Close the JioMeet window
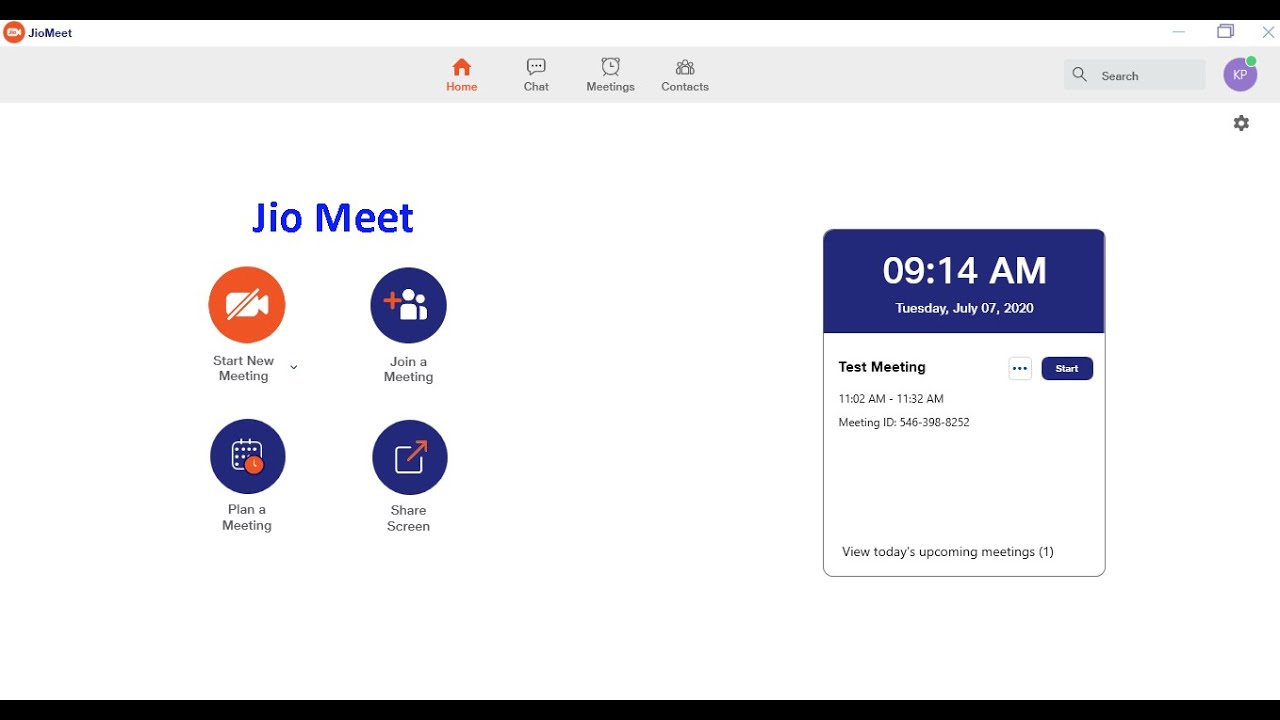Viewport: 1280px width, 720px height. point(1268,32)
